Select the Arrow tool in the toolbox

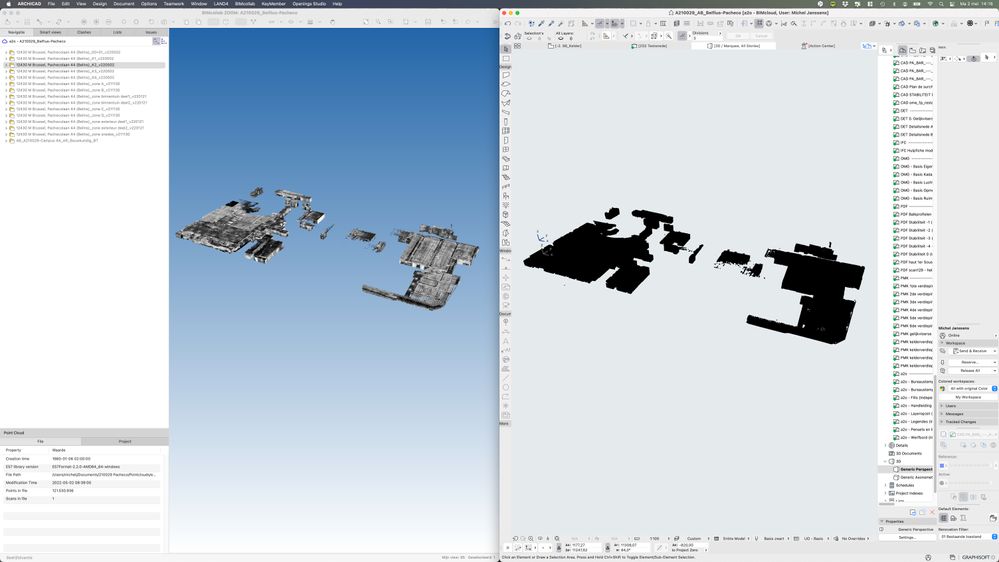[506, 48]
